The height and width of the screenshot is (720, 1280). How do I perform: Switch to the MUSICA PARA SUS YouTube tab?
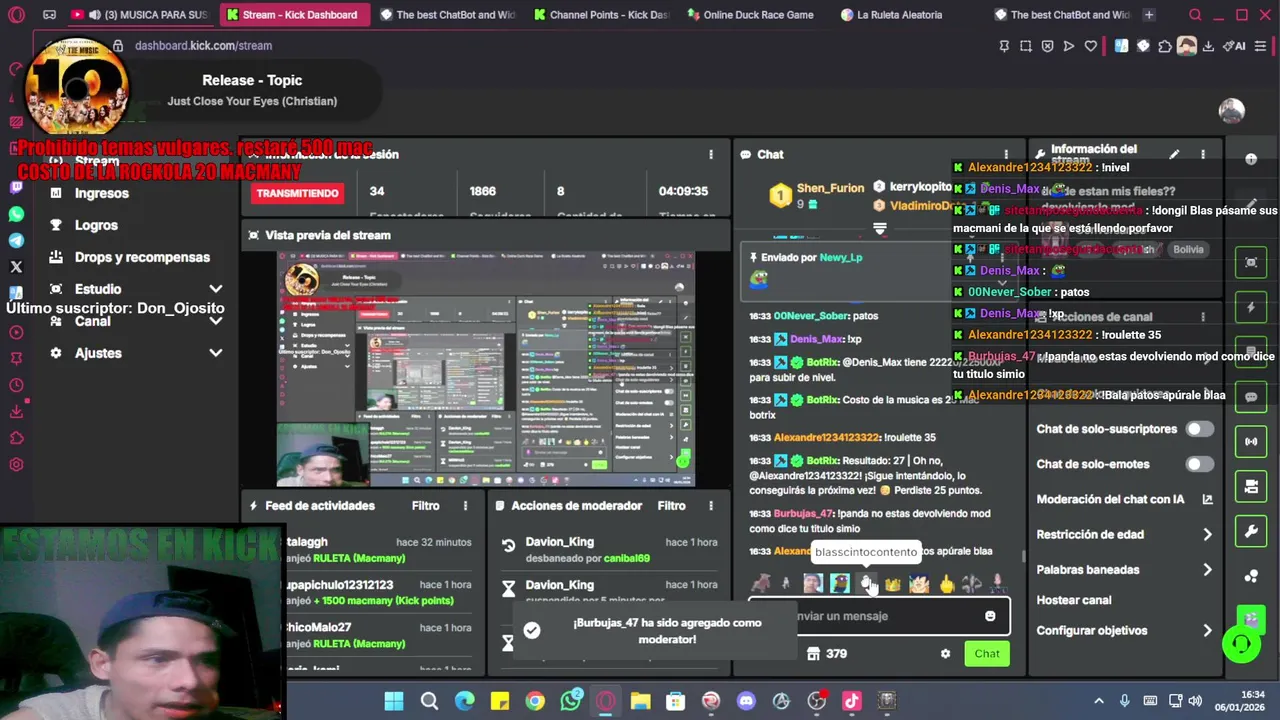tap(138, 15)
